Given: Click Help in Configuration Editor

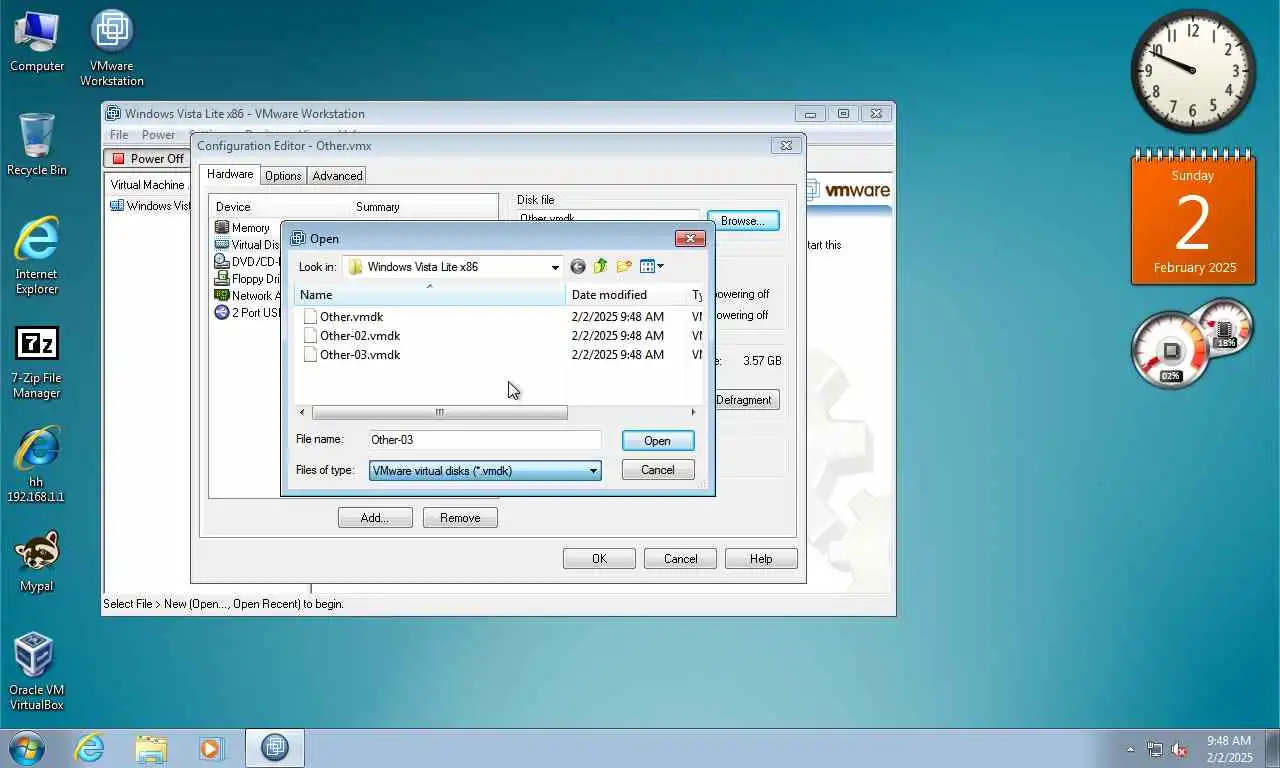Looking at the screenshot, I should tap(761, 559).
